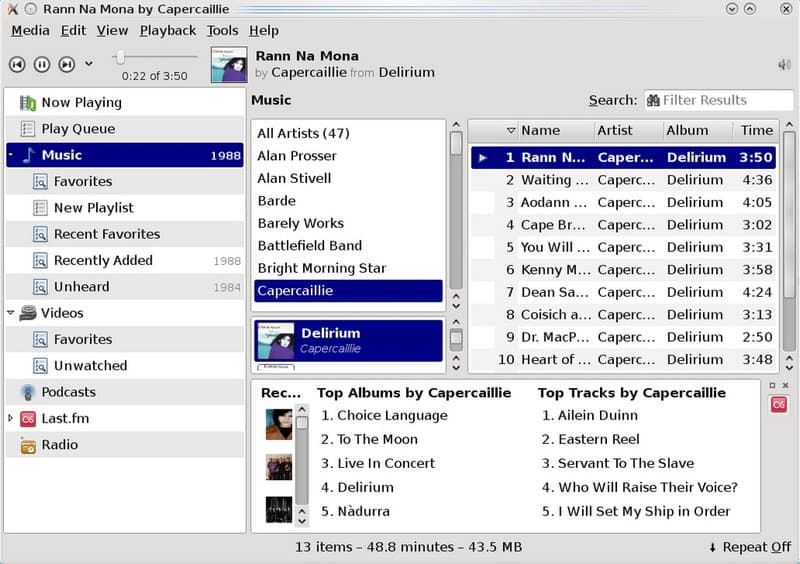Collapse the Music library tree
Image resolution: width=800 pixels, height=564 pixels.
(11, 156)
